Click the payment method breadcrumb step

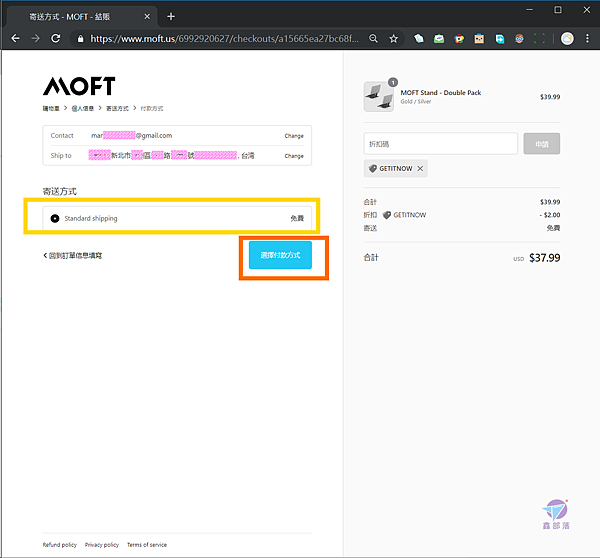click(x=152, y=108)
